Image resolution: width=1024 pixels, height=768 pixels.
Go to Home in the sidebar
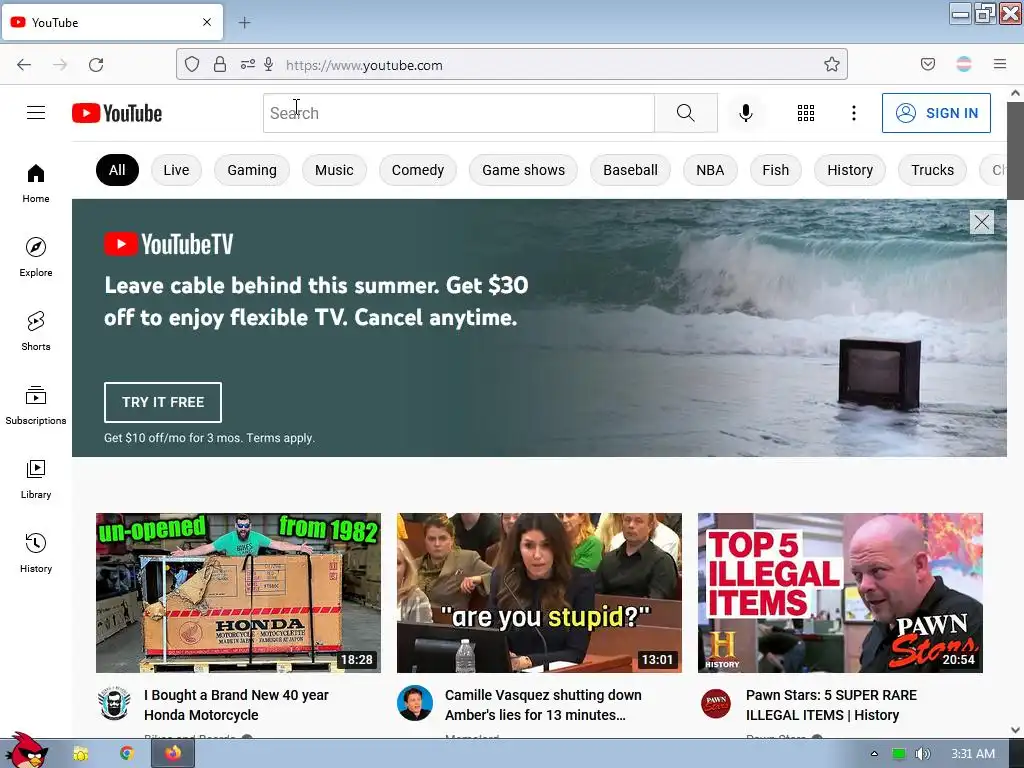point(36,184)
